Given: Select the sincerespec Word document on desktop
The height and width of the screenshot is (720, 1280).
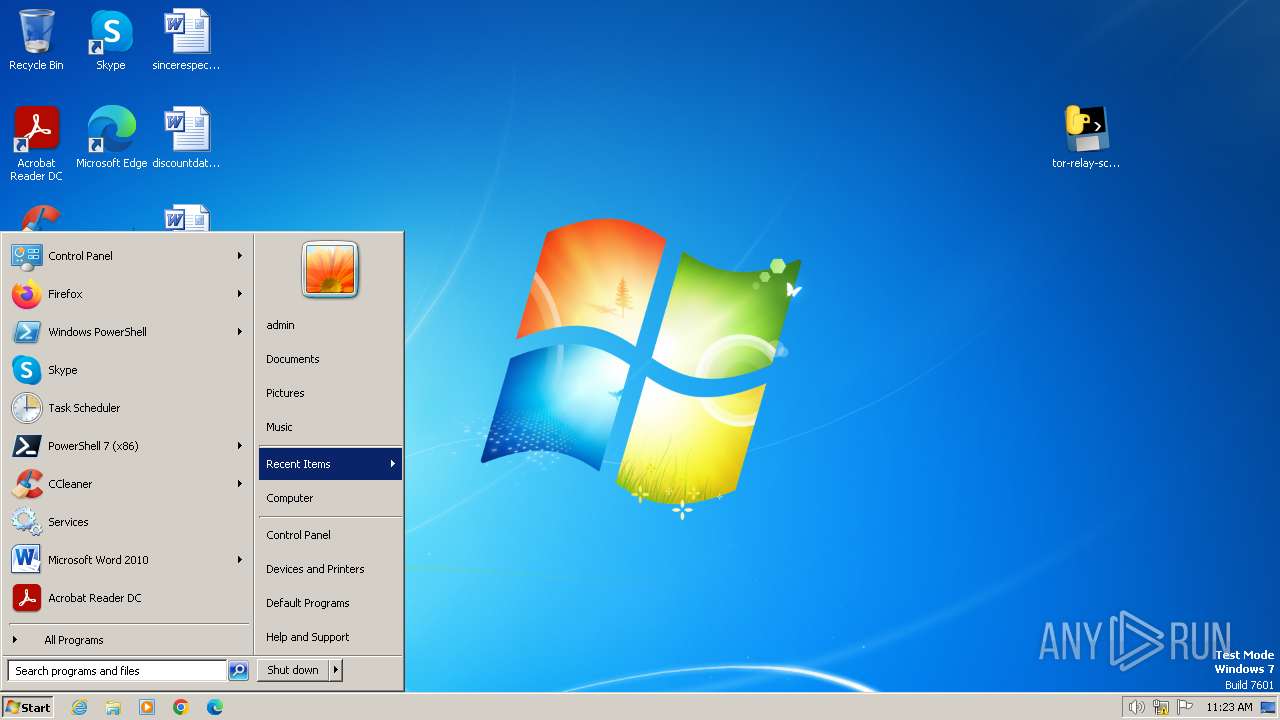Looking at the screenshot, I should pos(186,40).
